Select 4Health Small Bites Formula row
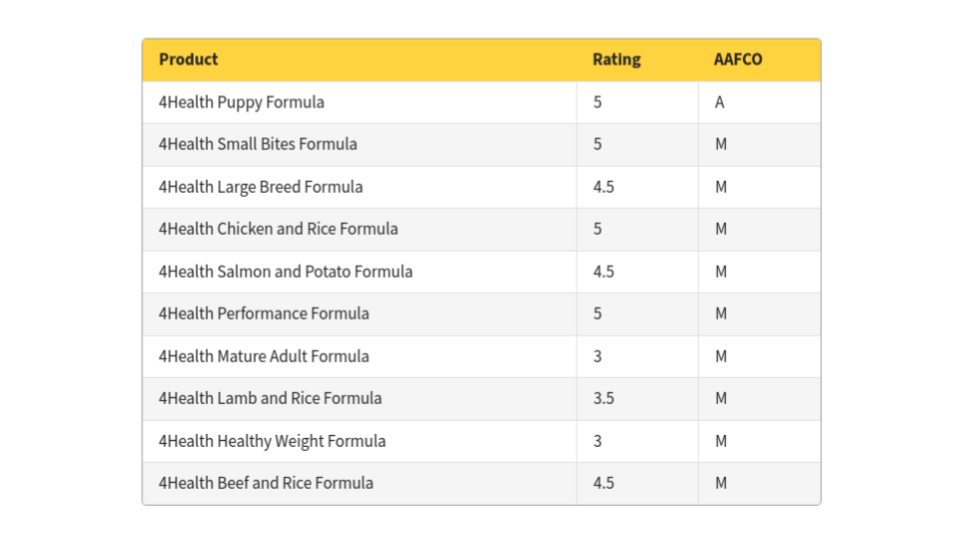 tap(481, 144)
